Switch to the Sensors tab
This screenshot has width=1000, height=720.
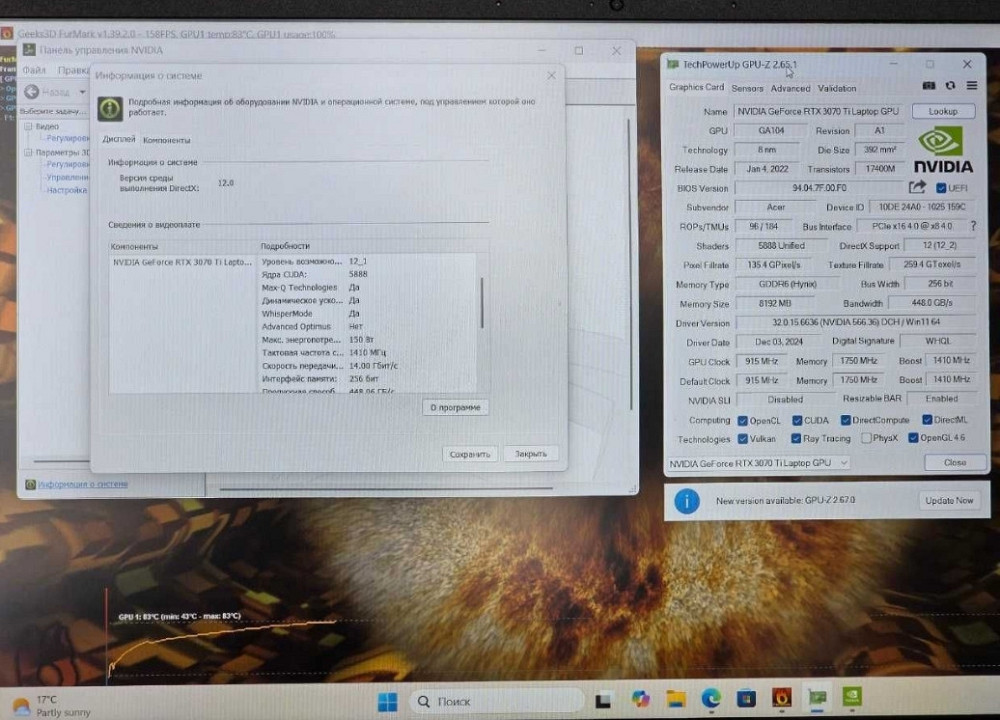[x=747, y=88]
